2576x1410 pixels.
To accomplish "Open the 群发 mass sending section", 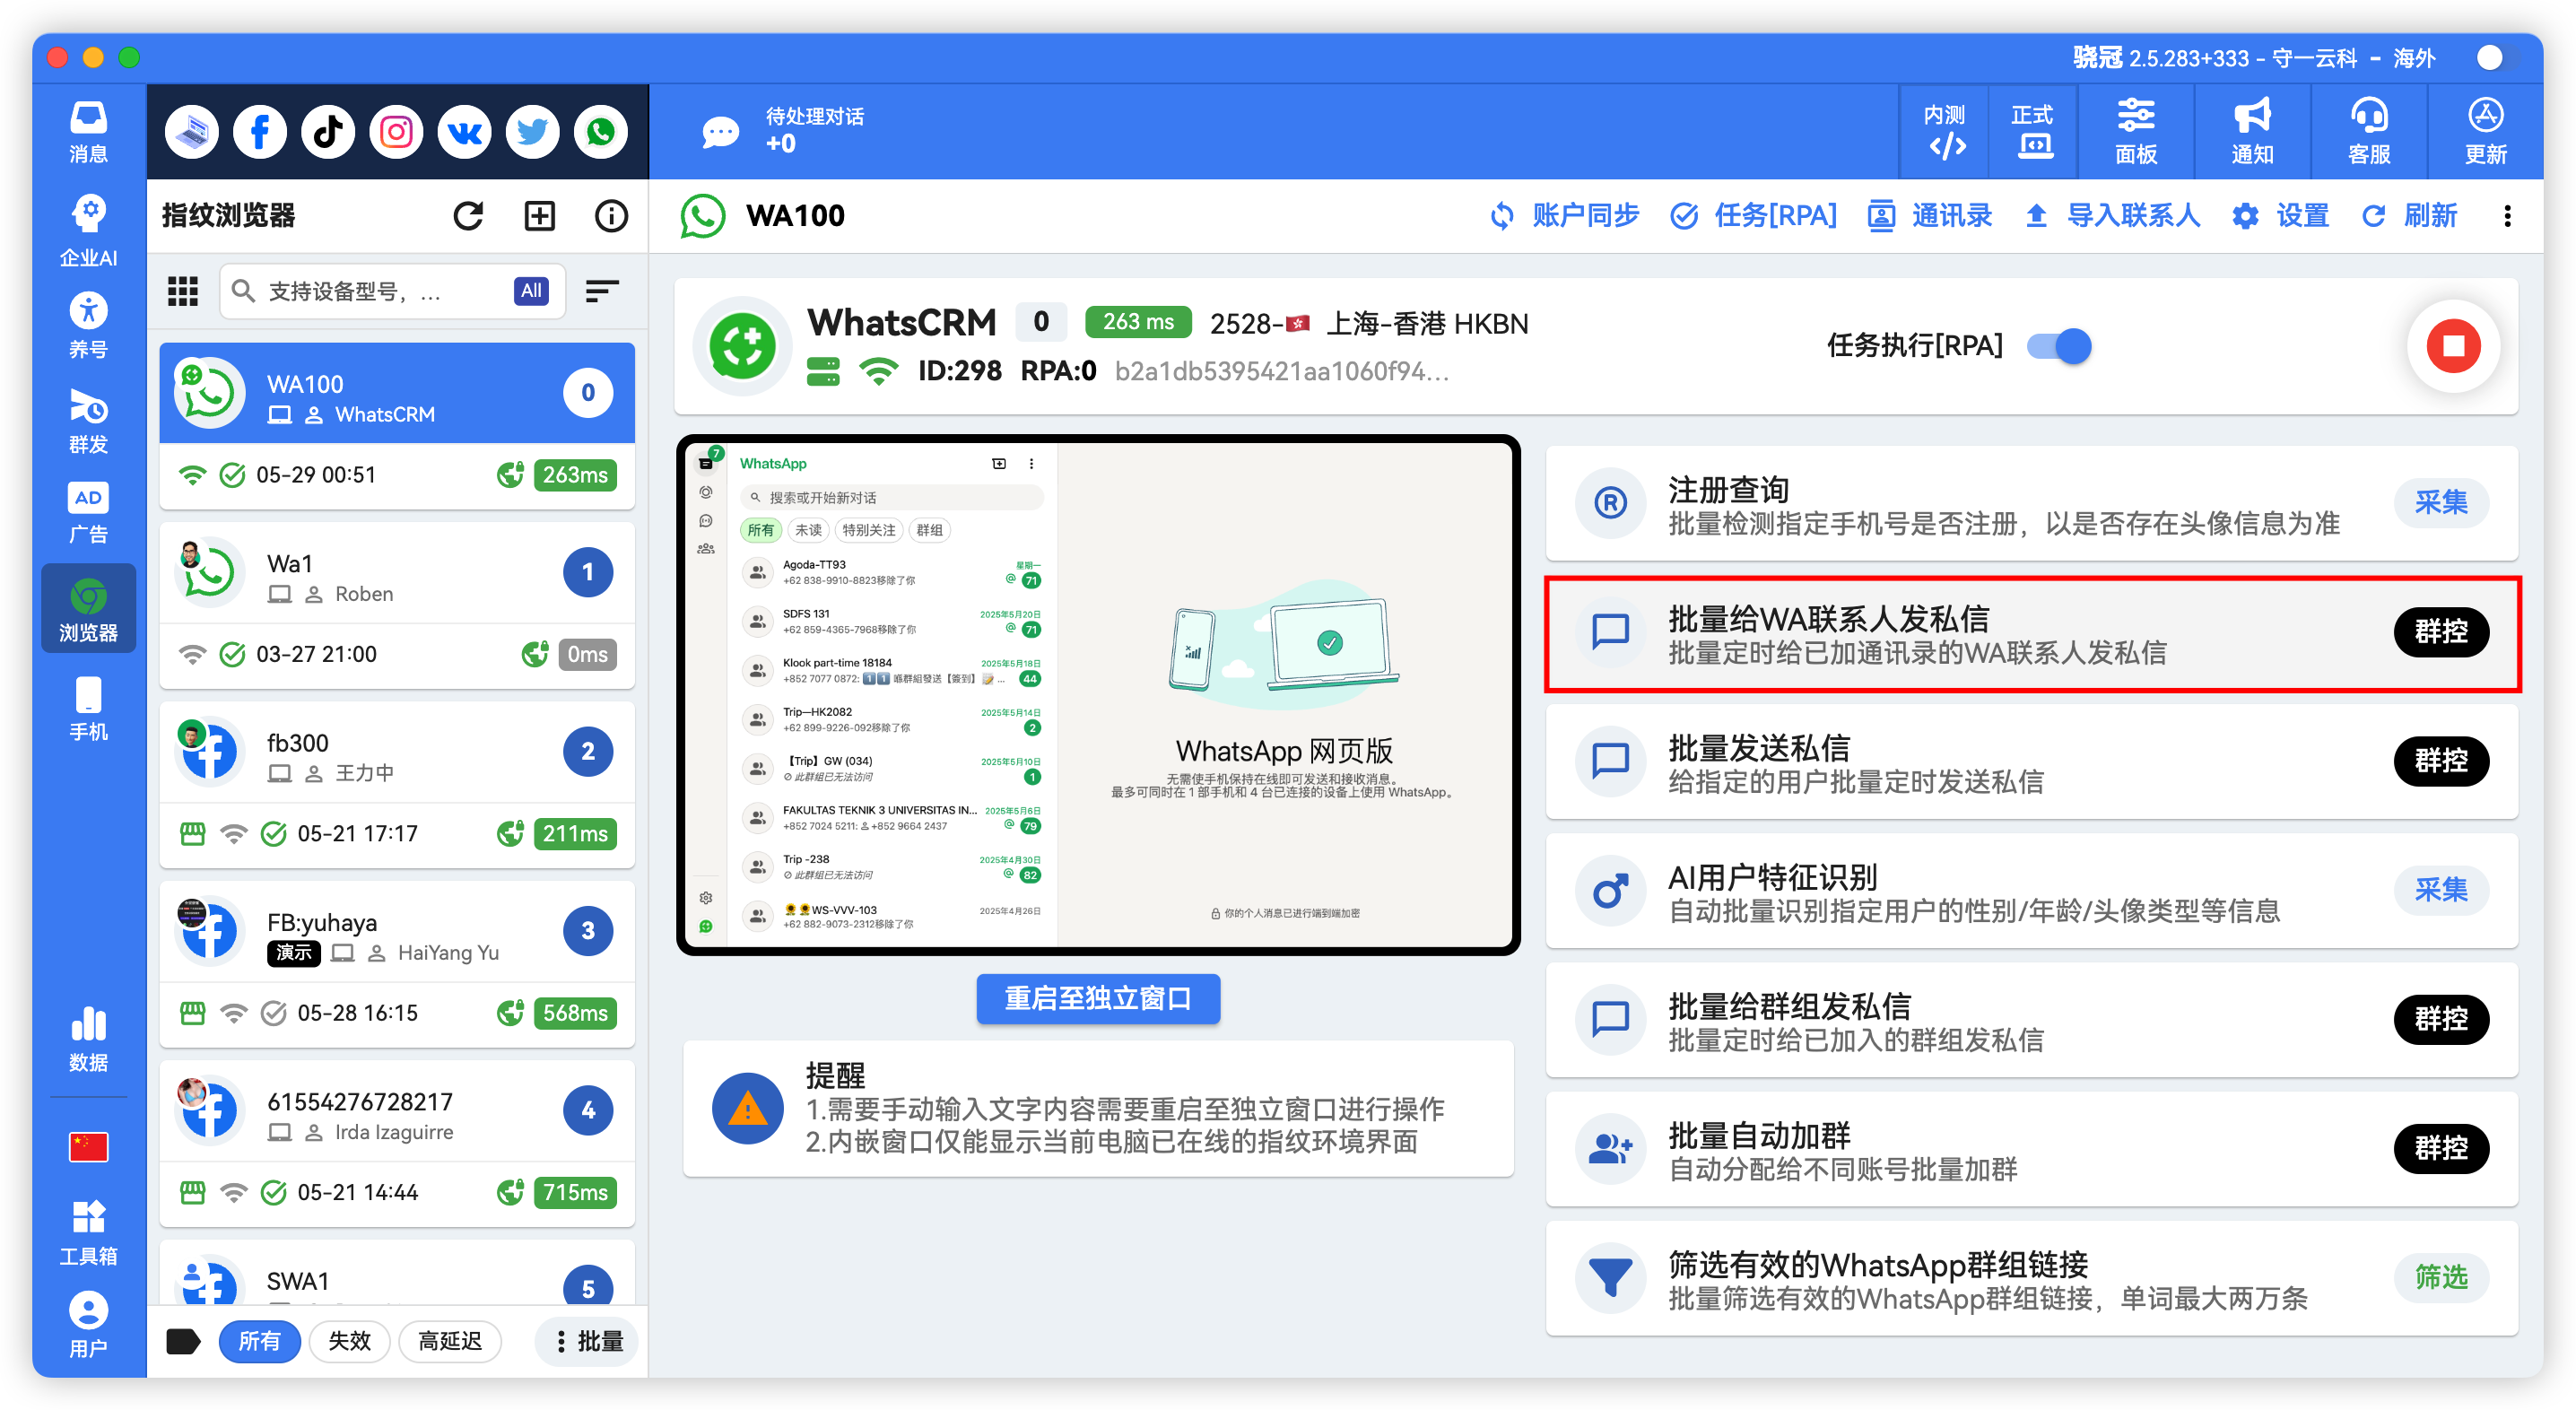I will [x=88, y=421].
